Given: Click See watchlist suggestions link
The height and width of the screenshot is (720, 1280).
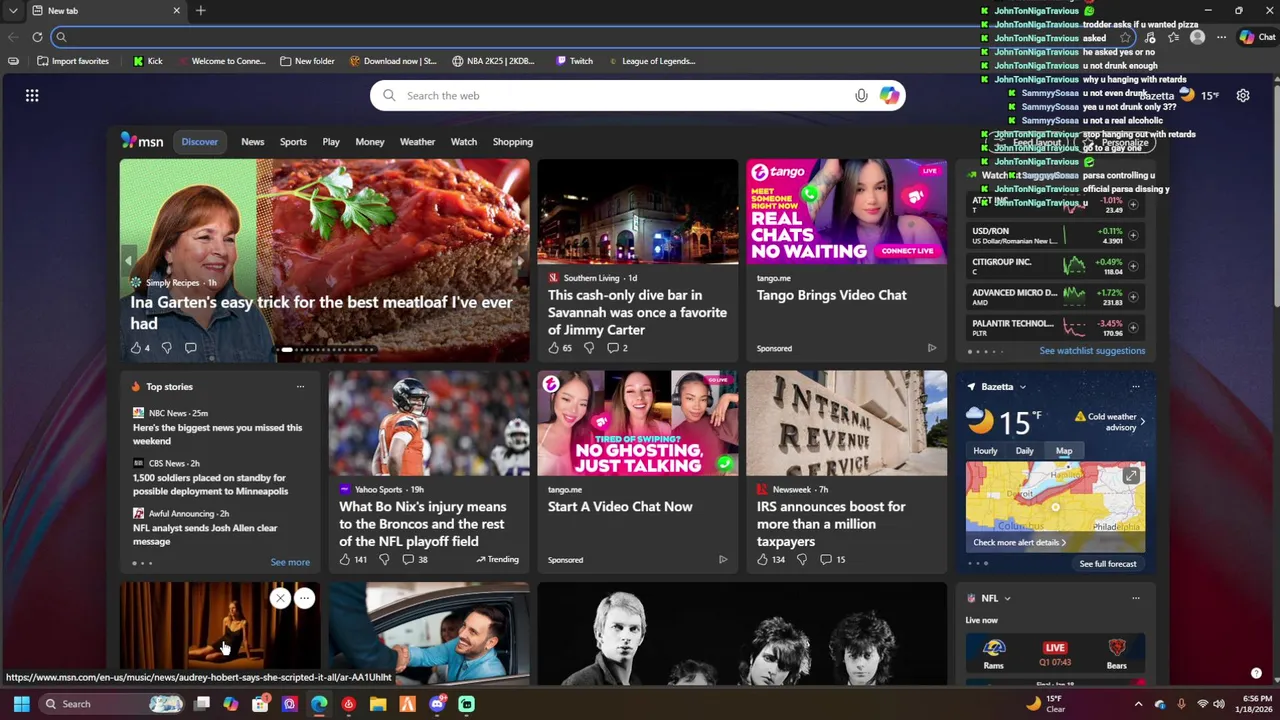Looking at the screenshot, I should coord(1092,351).
